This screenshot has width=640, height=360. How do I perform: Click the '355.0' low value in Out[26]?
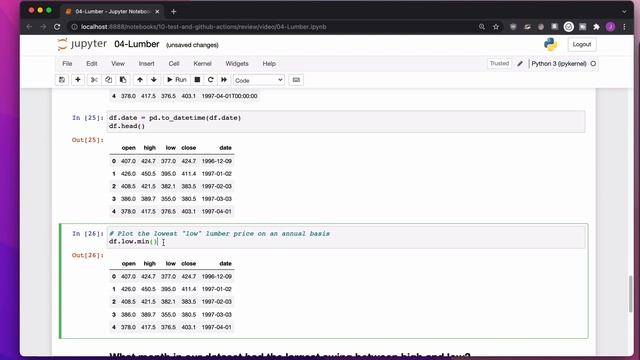click(x=168, y=315)
